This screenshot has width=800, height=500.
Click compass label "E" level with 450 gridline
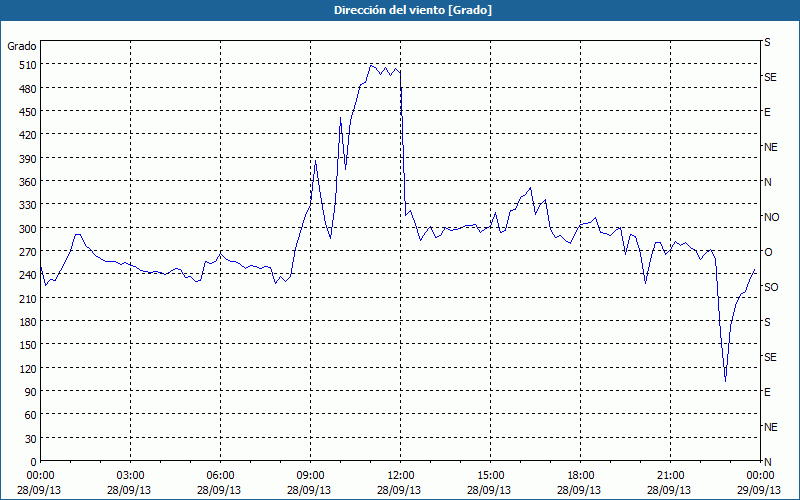[x=767, y=112]
